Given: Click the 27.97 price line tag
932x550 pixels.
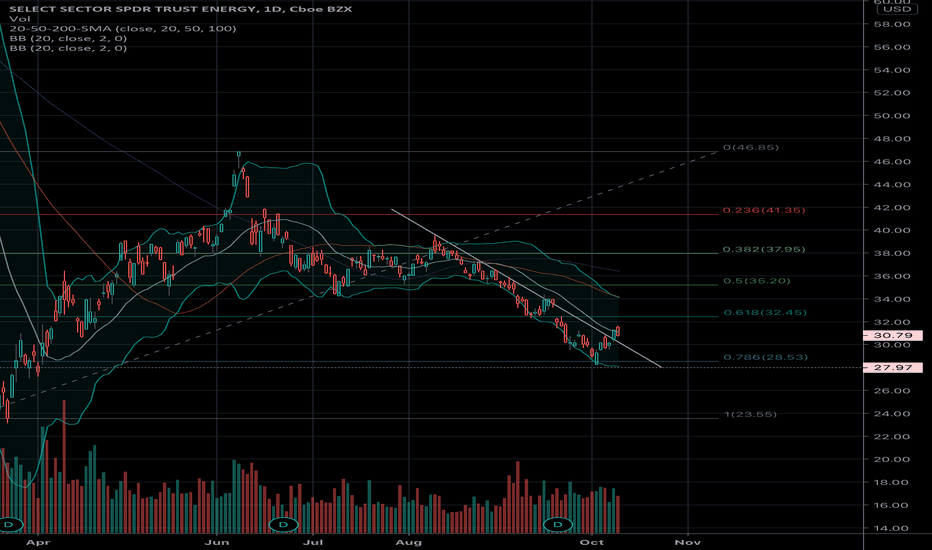Looking at the screenshot, I should coord(893,367).
